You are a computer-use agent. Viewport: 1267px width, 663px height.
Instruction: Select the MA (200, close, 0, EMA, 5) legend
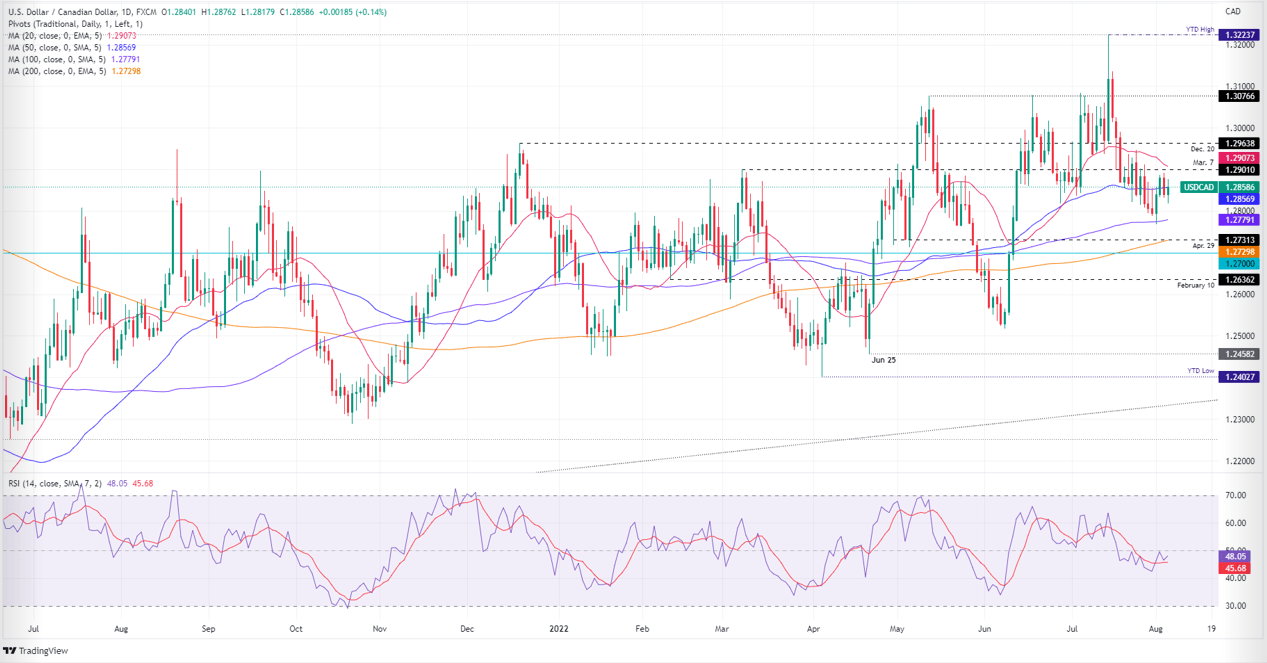[x=63, y=71]
